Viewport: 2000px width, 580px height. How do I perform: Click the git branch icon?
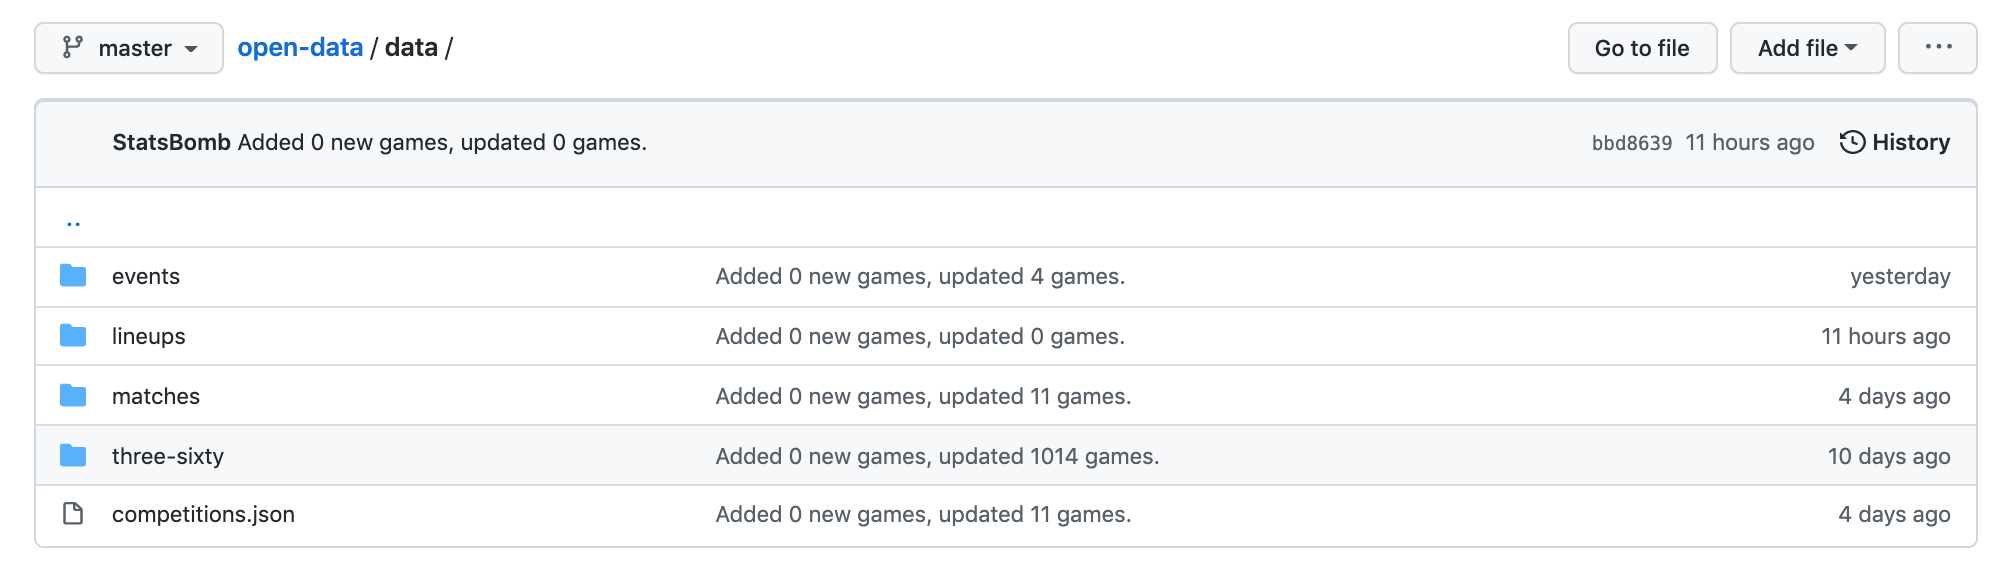(x=73, y=48)
